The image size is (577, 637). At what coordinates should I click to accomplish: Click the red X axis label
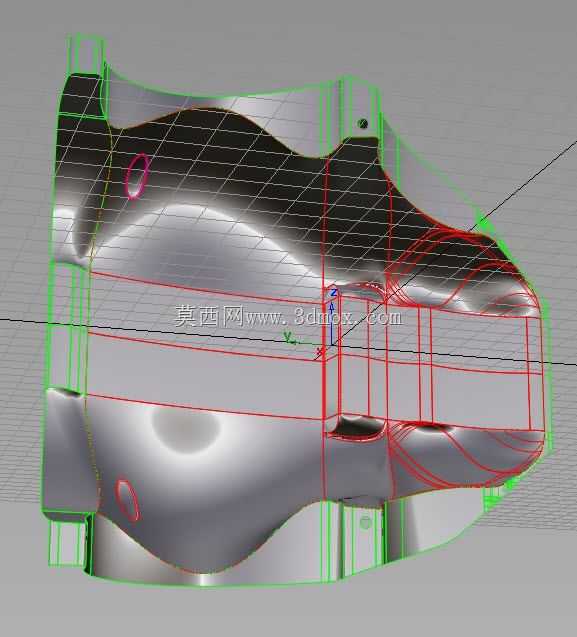tap(320, 352)
